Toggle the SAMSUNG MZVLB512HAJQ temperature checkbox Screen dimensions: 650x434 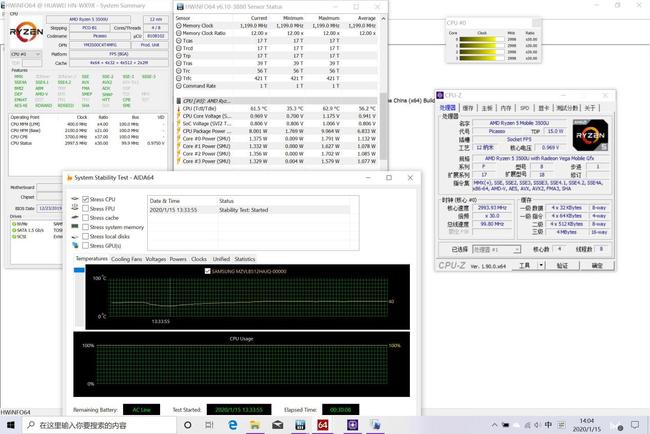208,271
